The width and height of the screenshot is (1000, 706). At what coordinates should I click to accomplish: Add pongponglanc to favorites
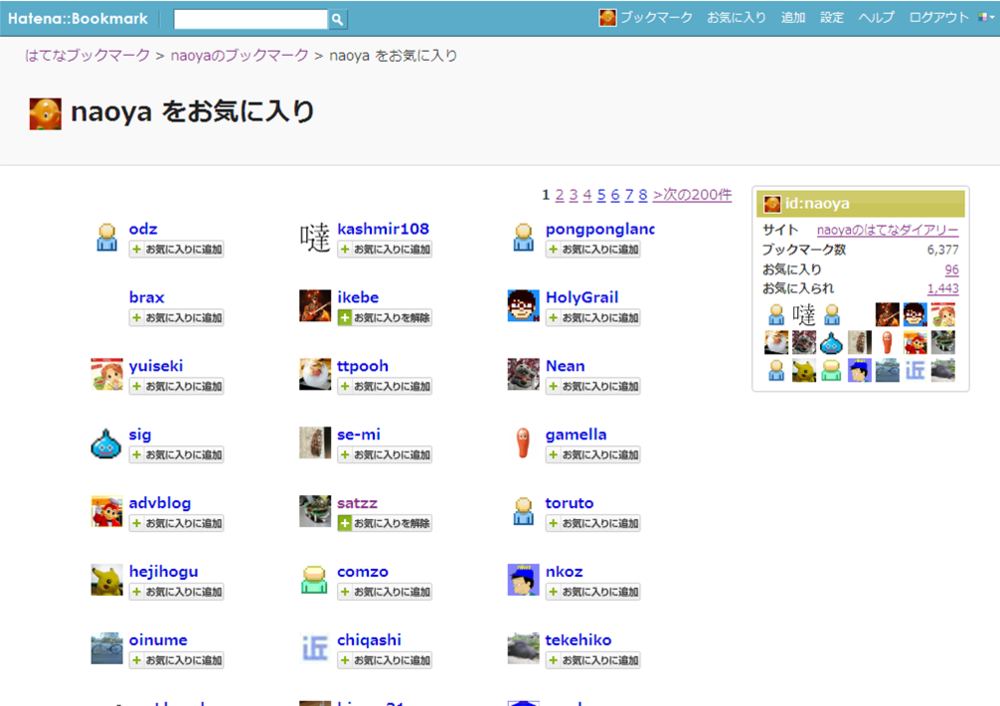click(593, 249)
